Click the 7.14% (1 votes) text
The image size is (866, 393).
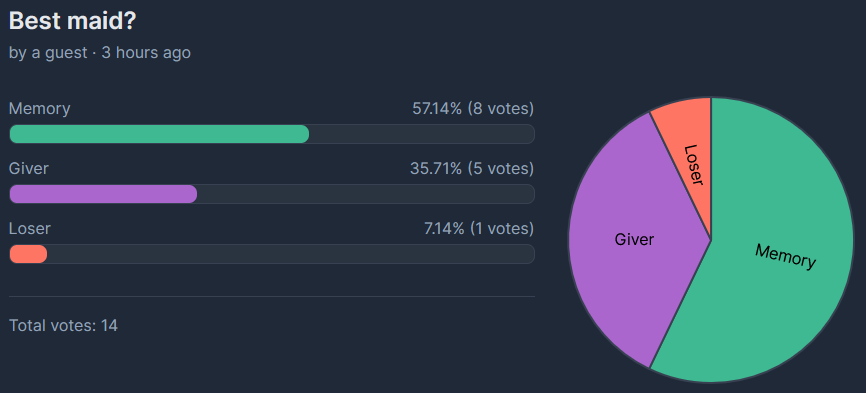(x=479, y=229)
